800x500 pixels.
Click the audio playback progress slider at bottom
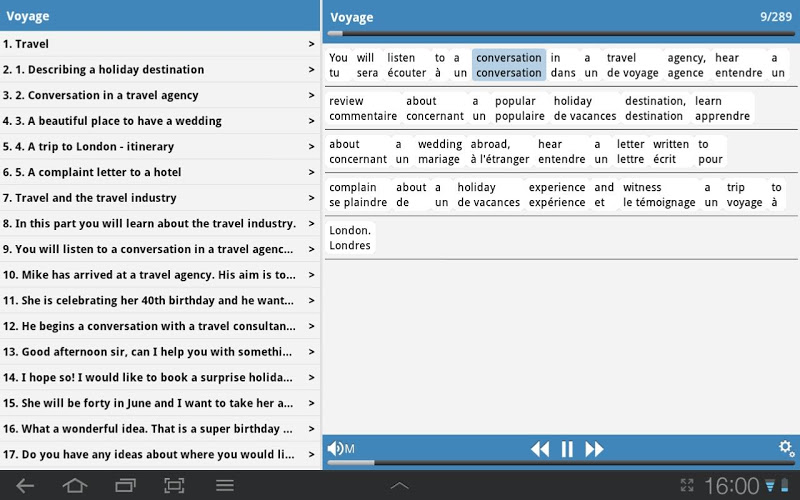point(561,463)
